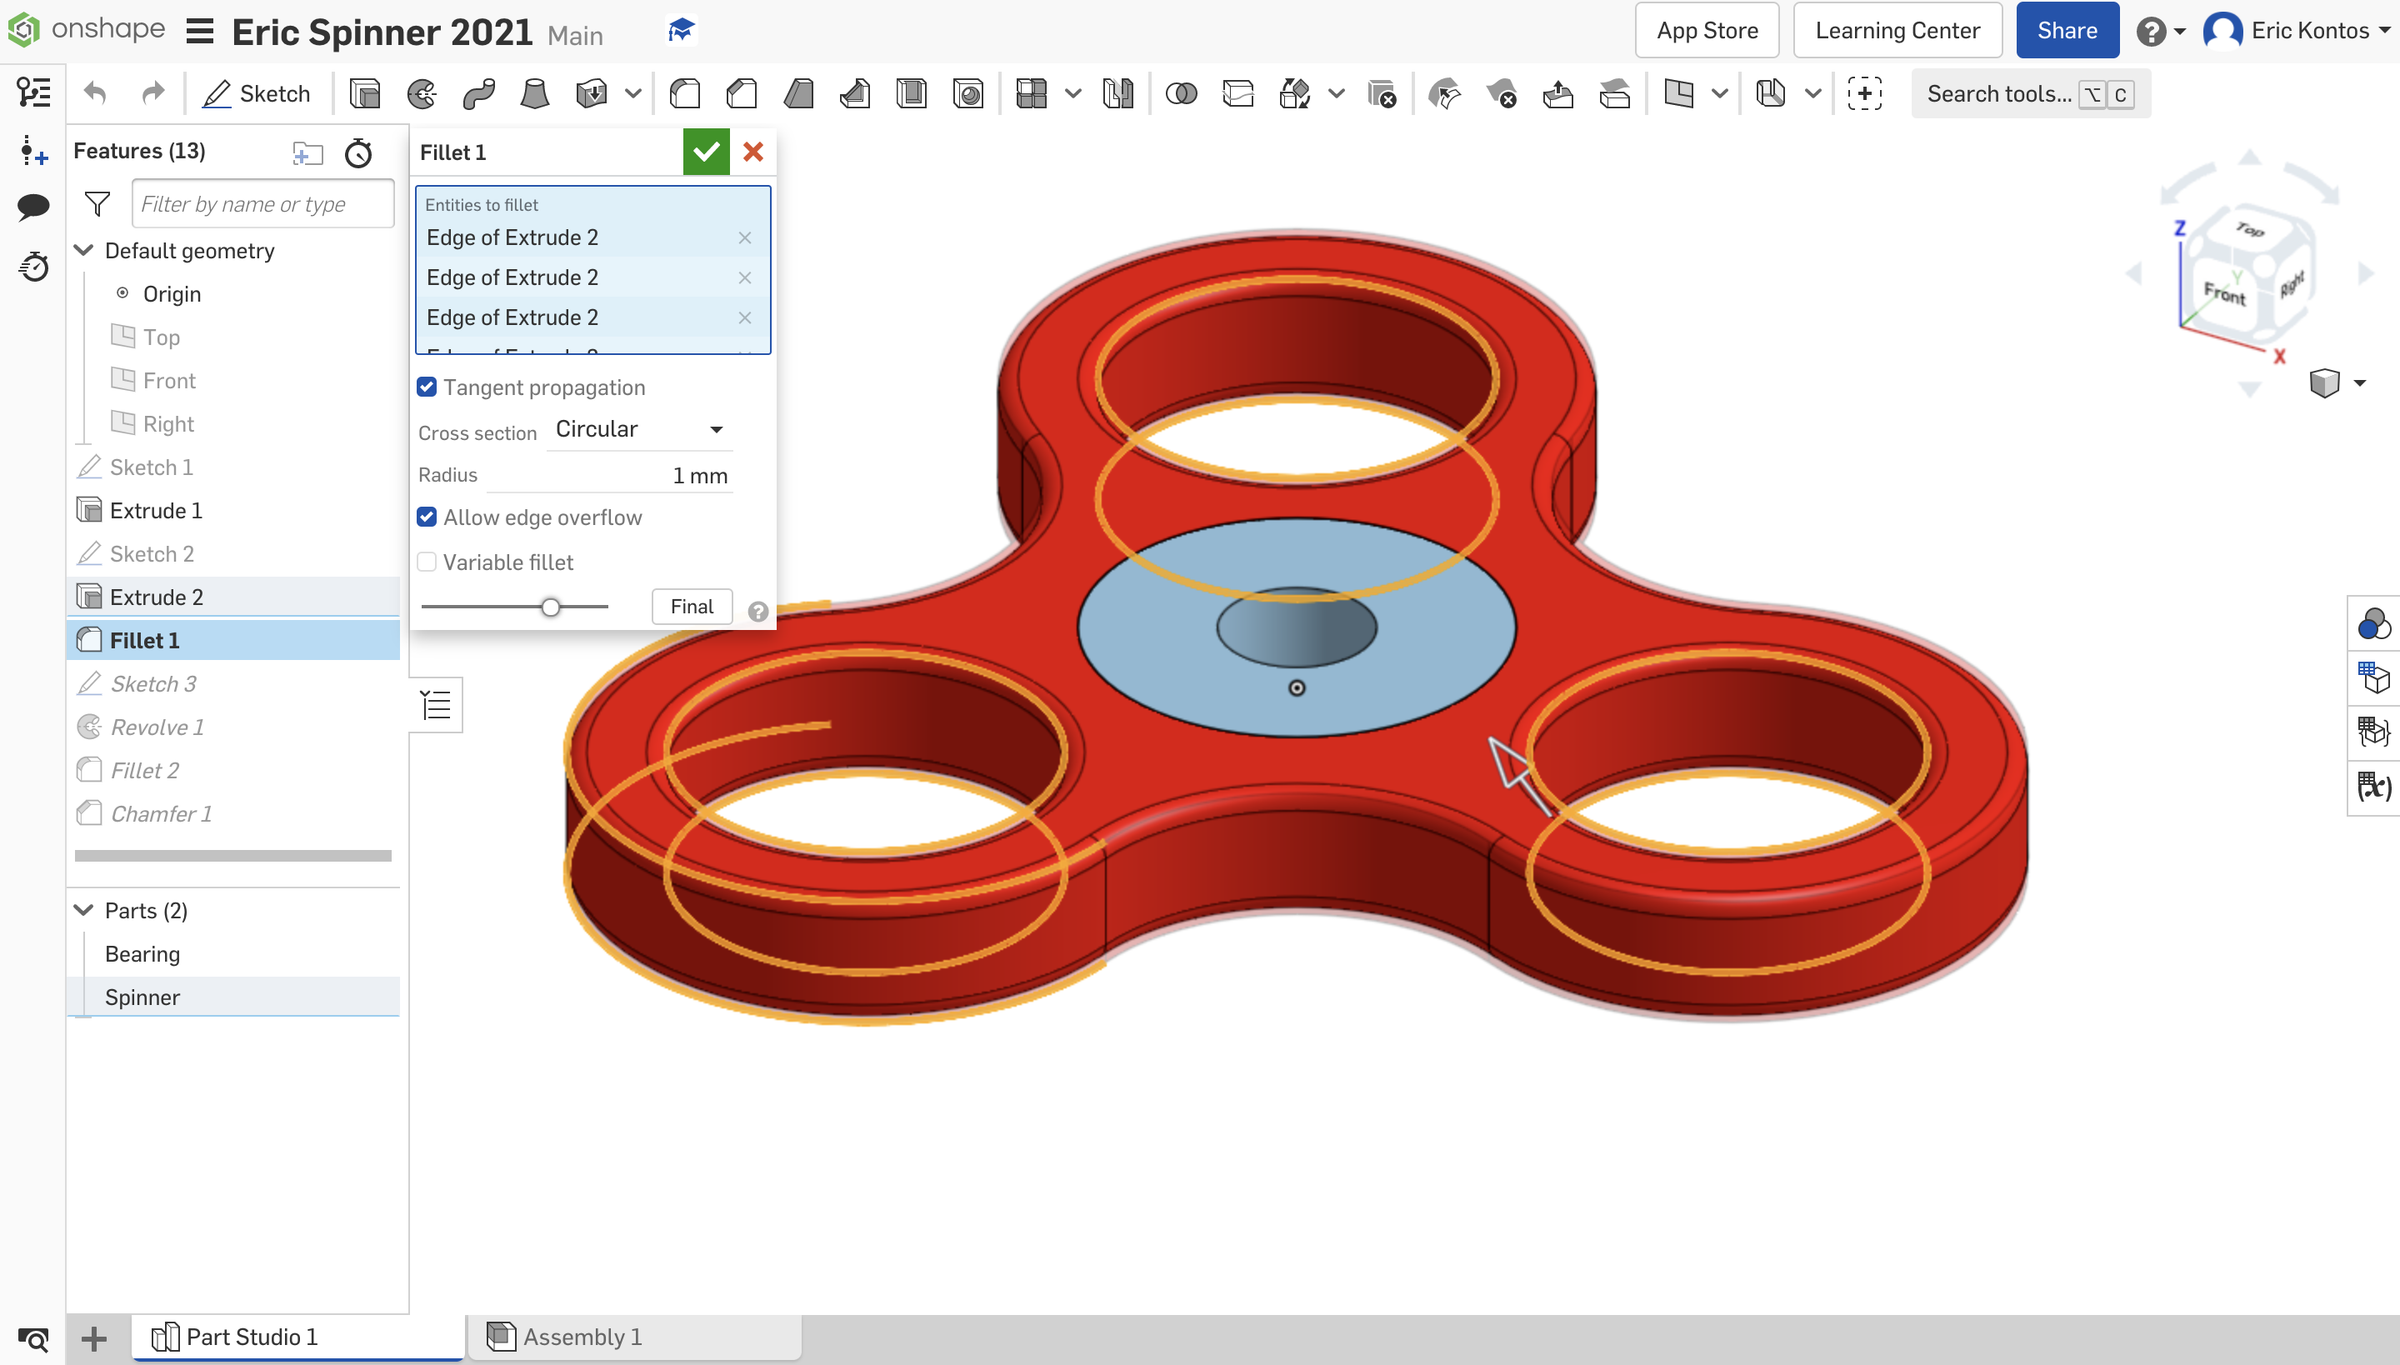Expand the Thicken tool dropdown arrow

pyautogui.click(x=633, y=93)
